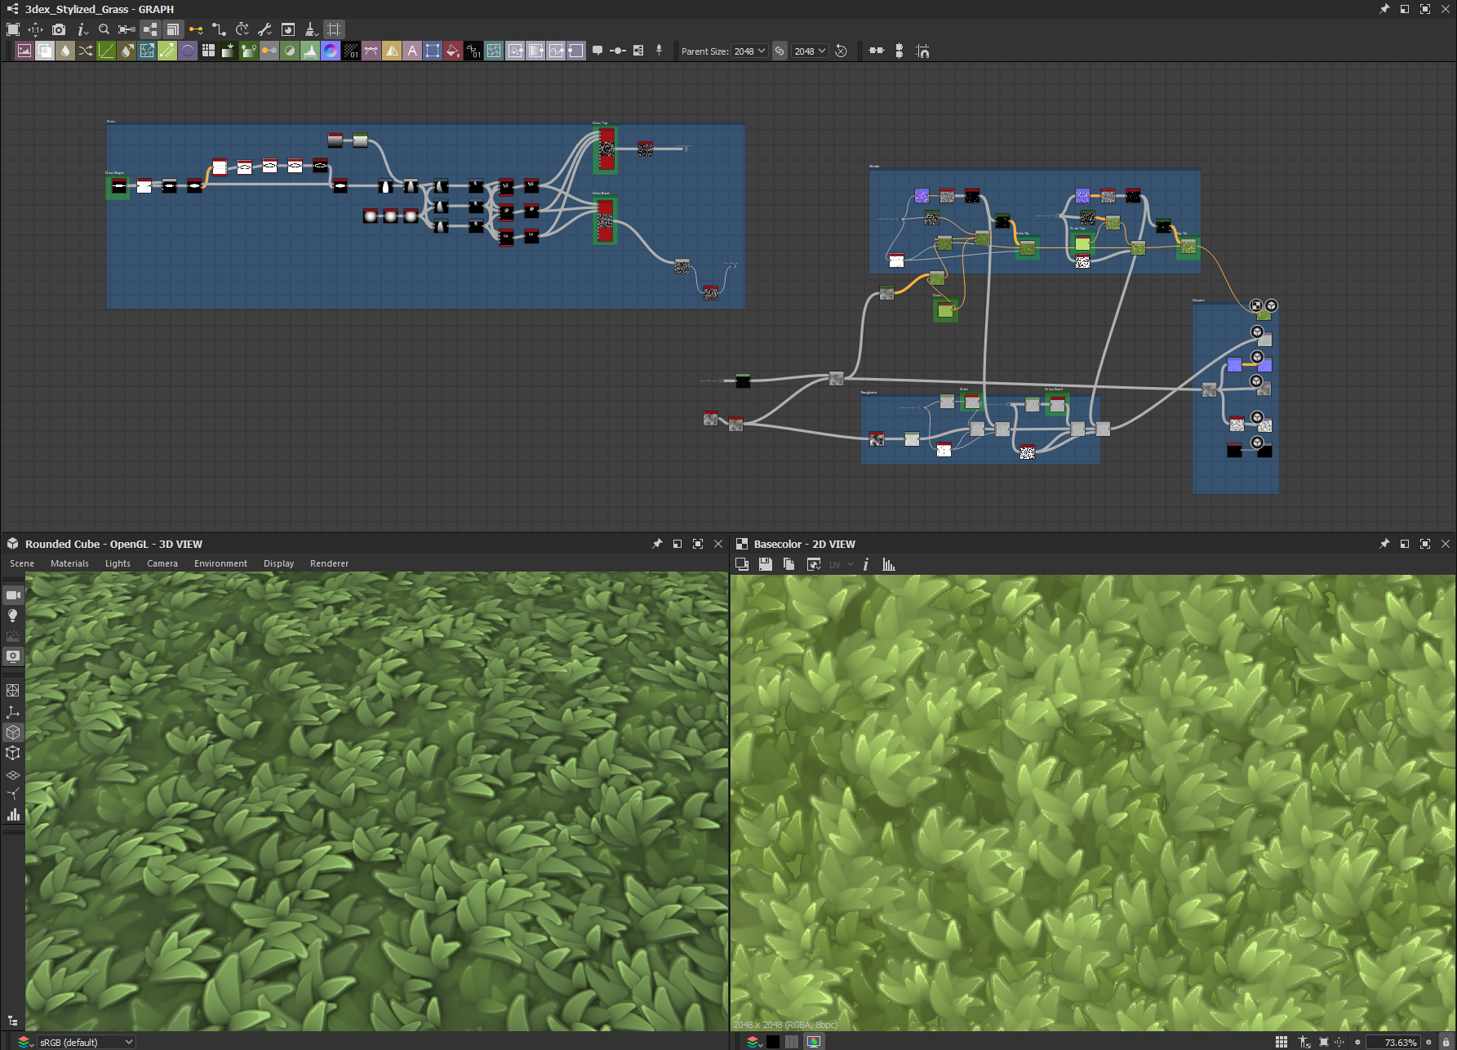Save the 2D view bitmap with disk icon
1457x1050 pixels.
765,565
